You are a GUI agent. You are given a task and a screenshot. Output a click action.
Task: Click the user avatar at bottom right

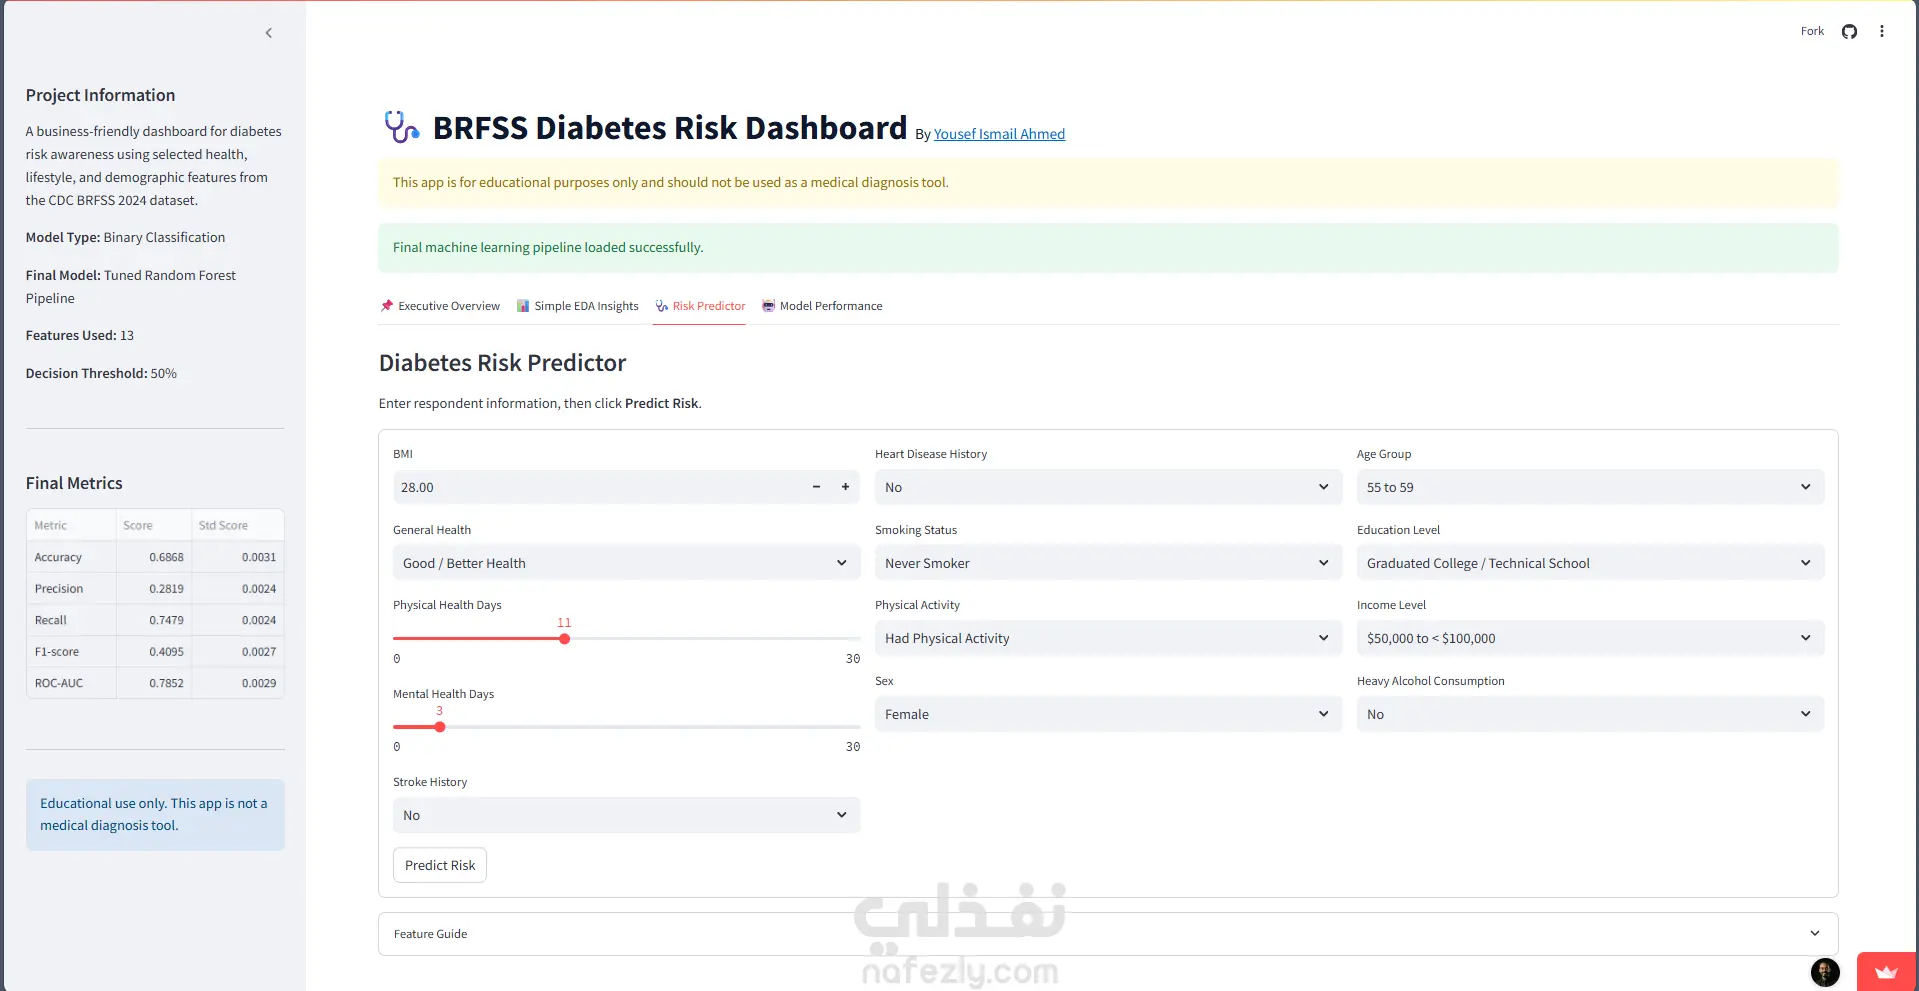tap(1825, 972)
